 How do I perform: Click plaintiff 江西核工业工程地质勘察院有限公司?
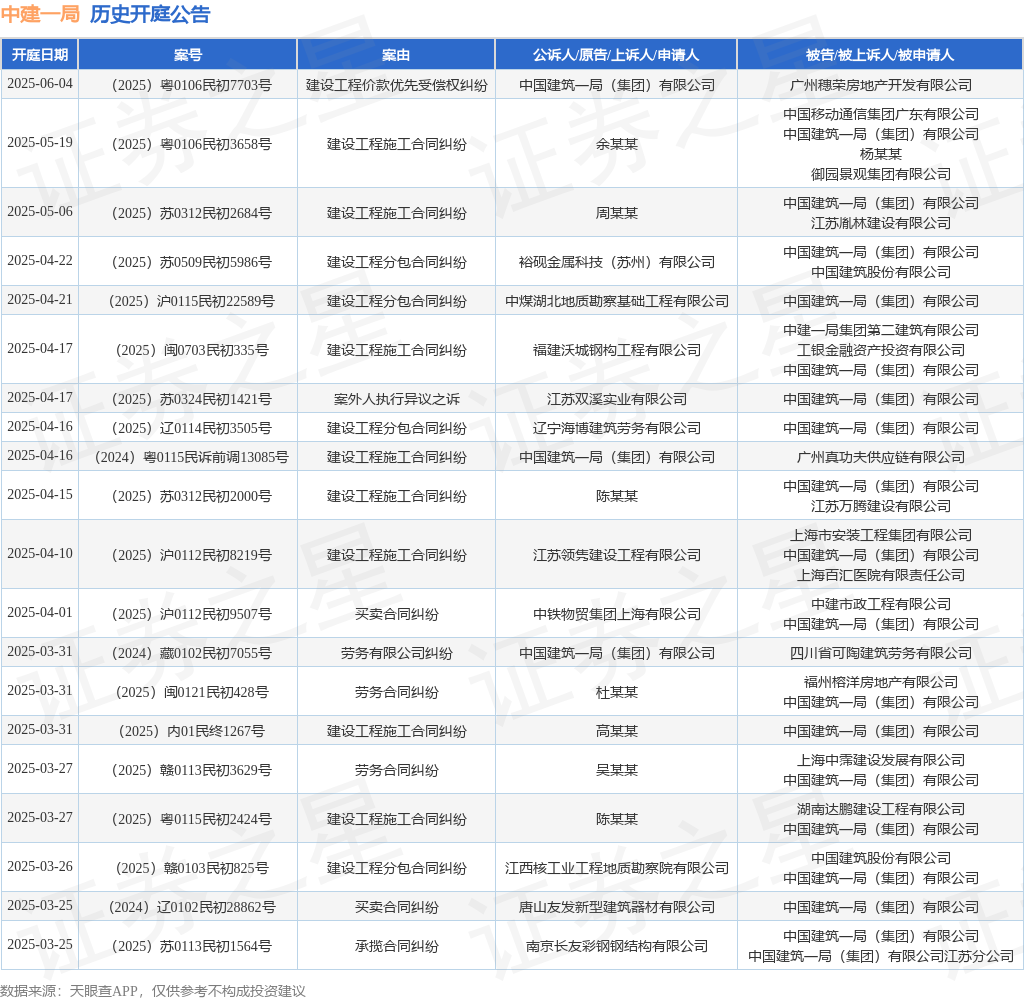616,869
